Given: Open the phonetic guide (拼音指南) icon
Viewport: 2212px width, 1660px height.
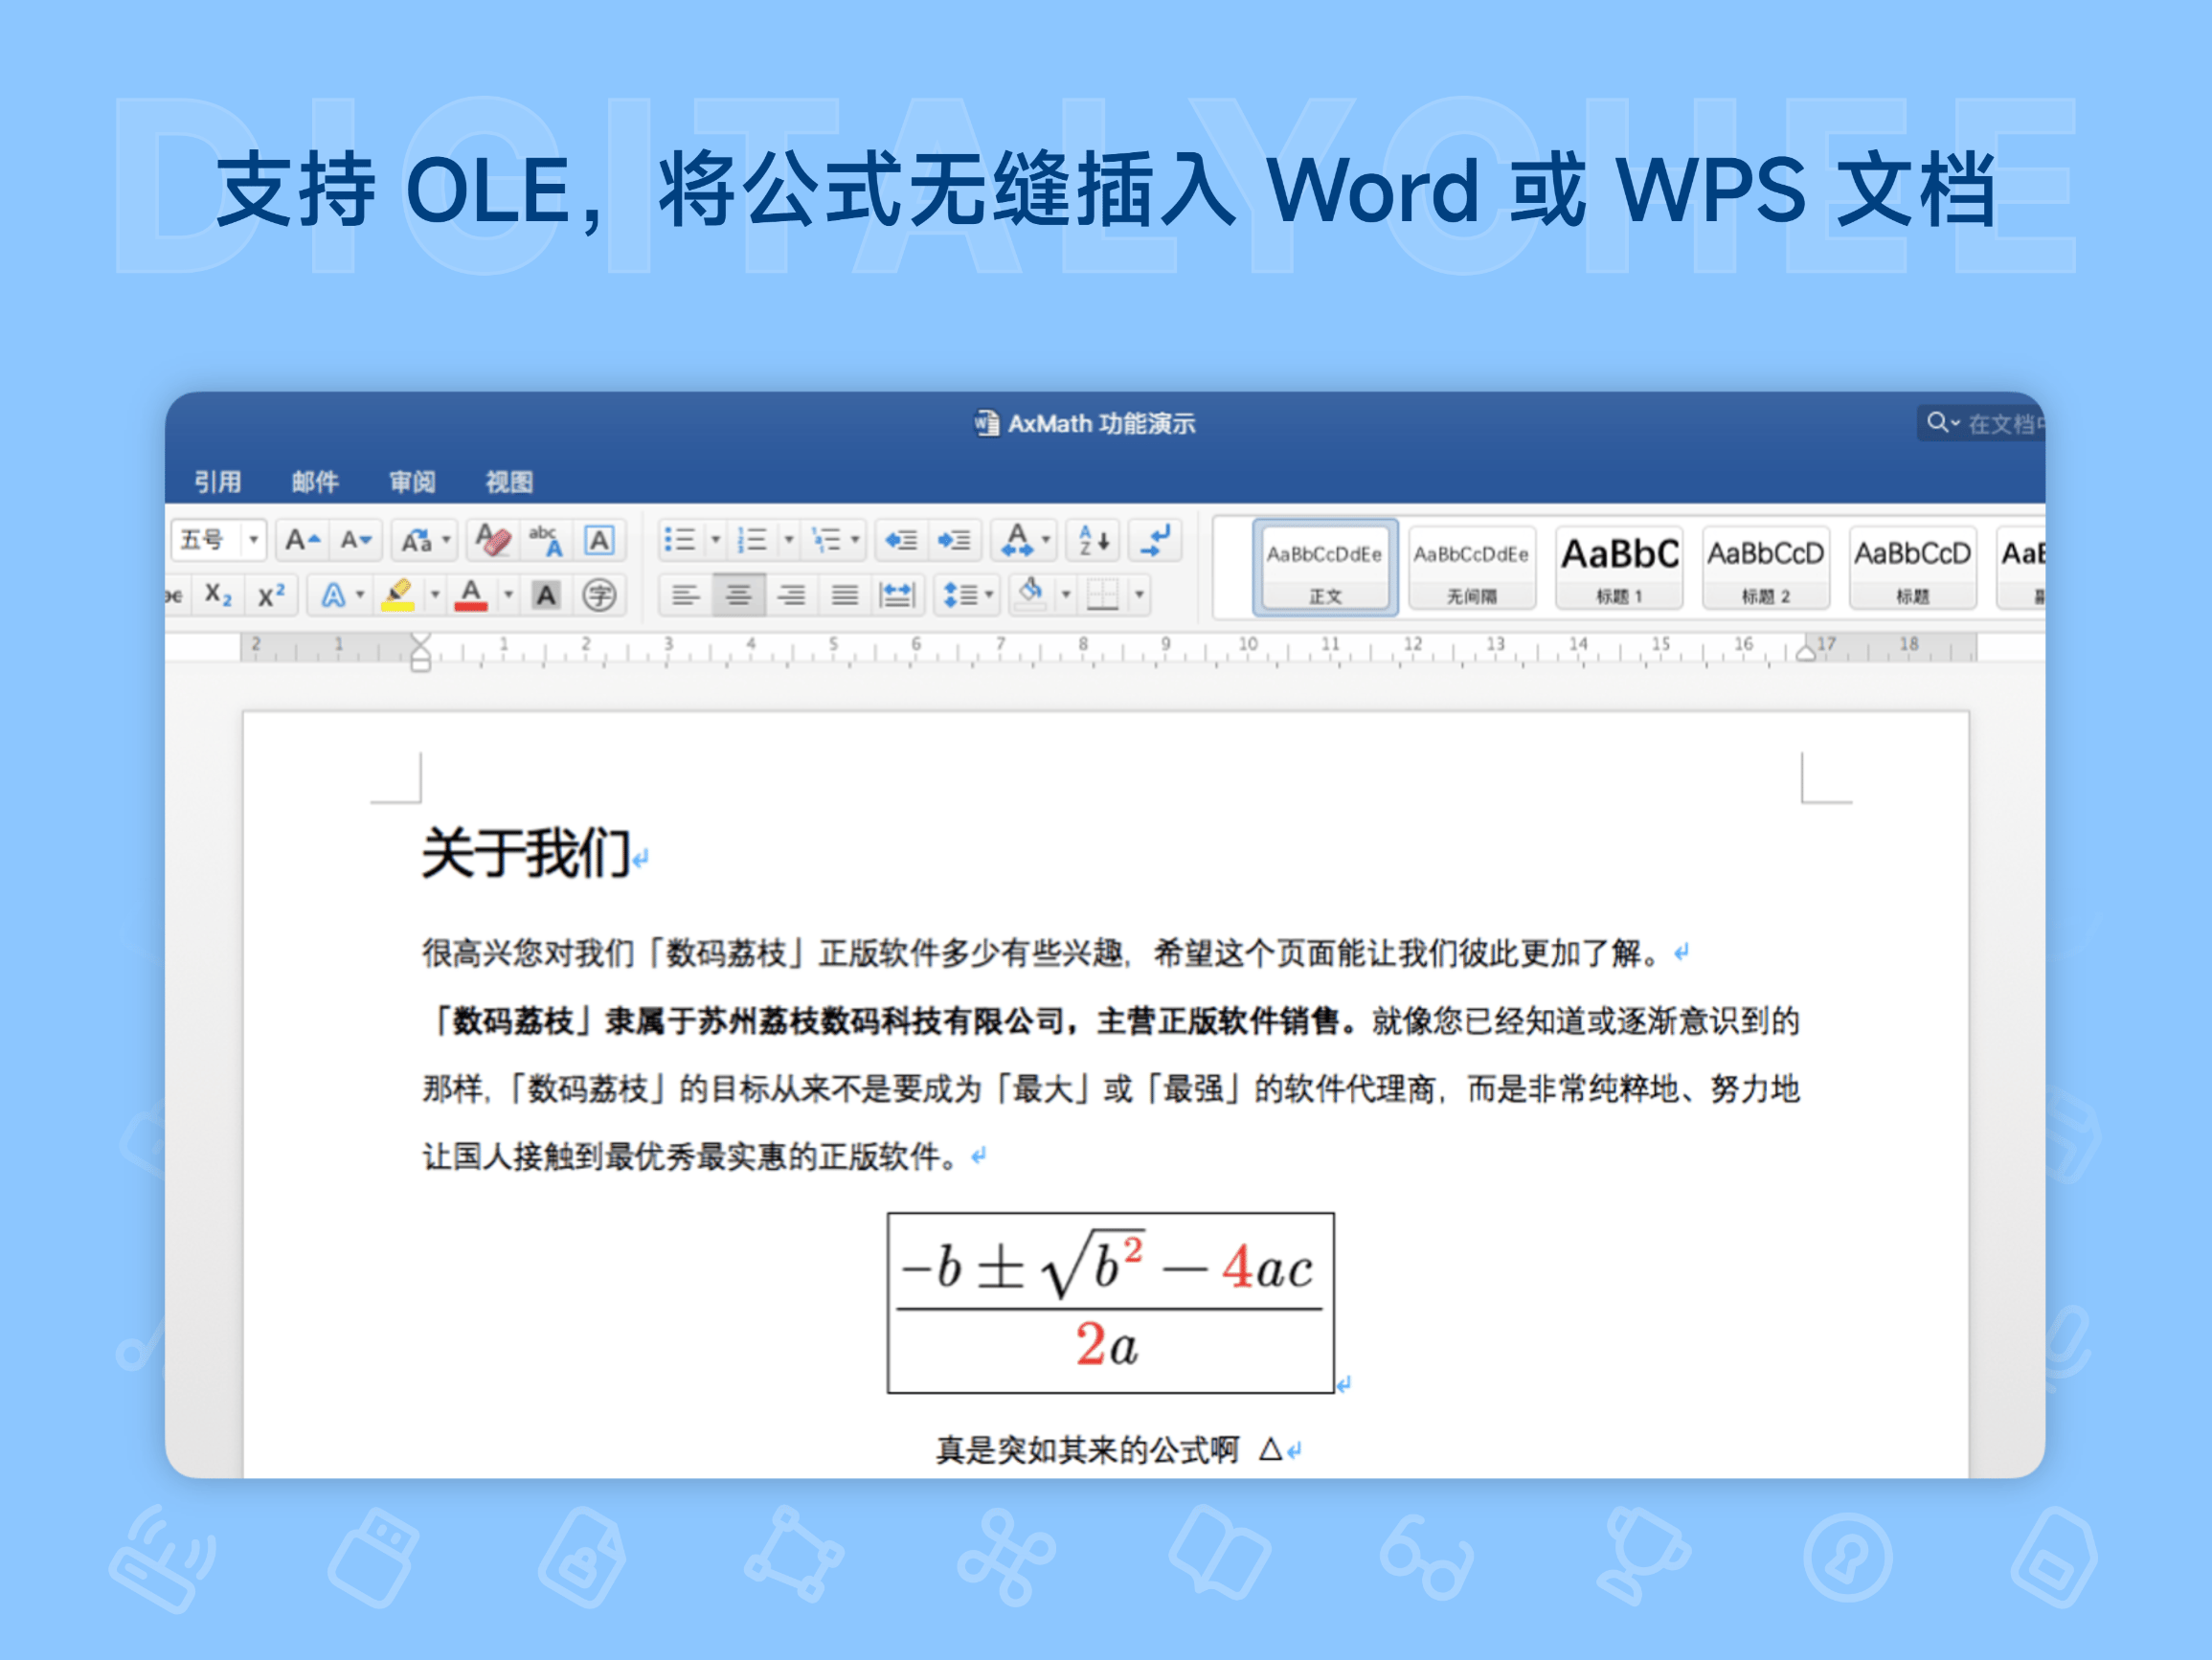Looking at the screenshot, I should (545, 541).
